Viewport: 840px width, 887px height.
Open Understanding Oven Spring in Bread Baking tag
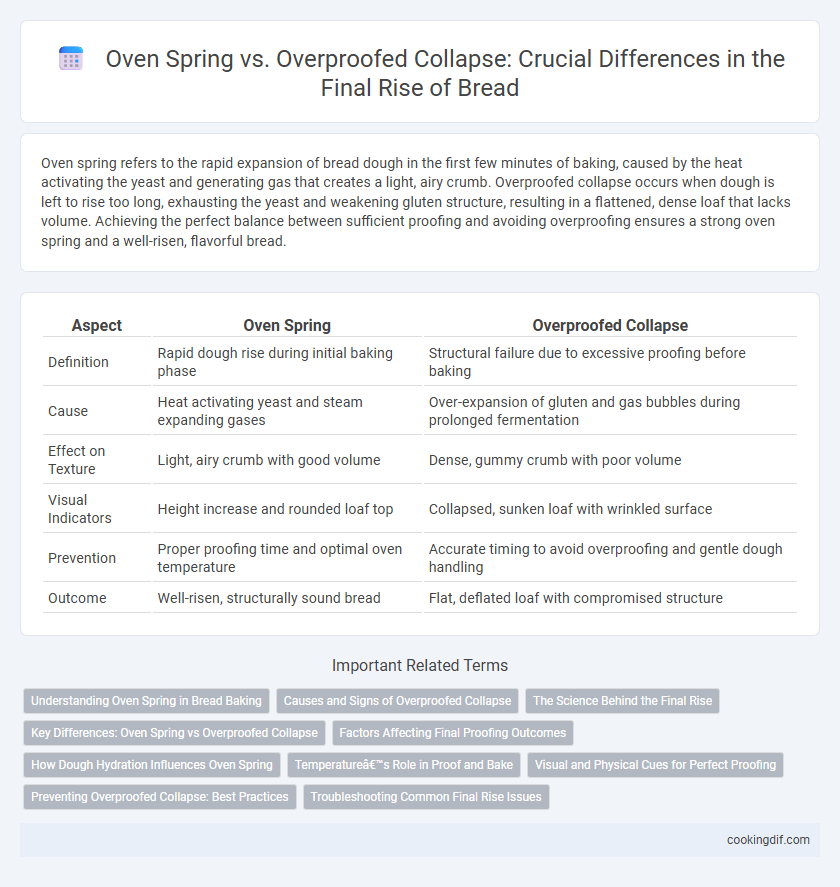147,701
